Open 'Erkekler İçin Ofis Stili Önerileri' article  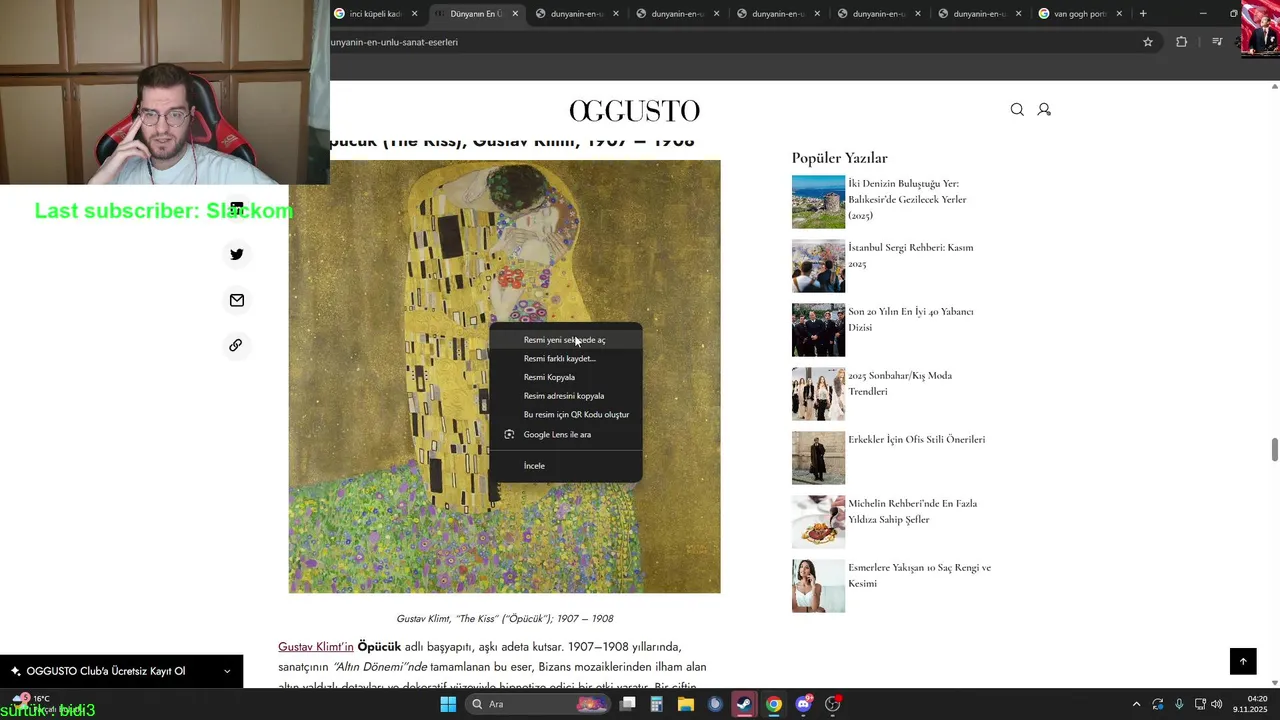tap(917, 439)
